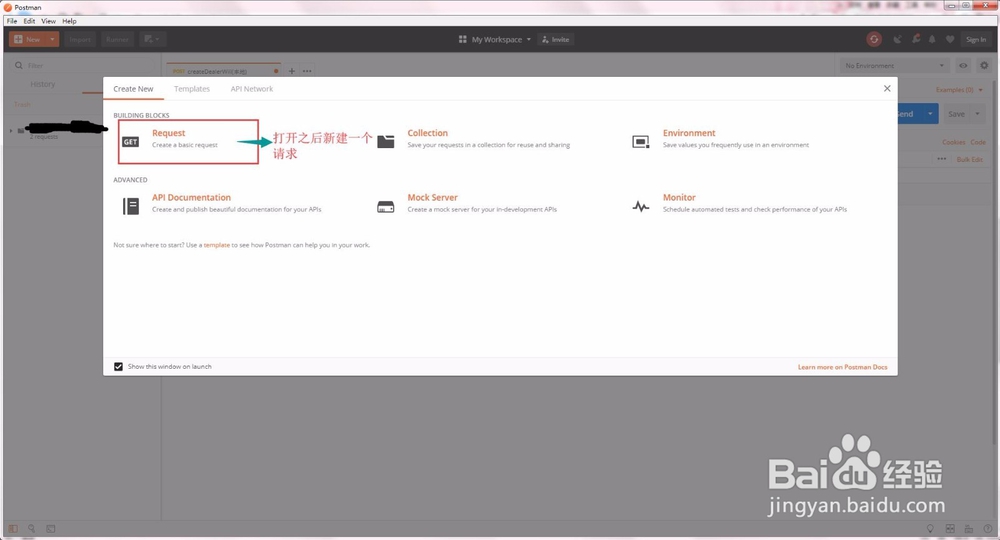Open Postman console icon in status bar
Screen dimensions: 1000x540
[x=50, y=529]
